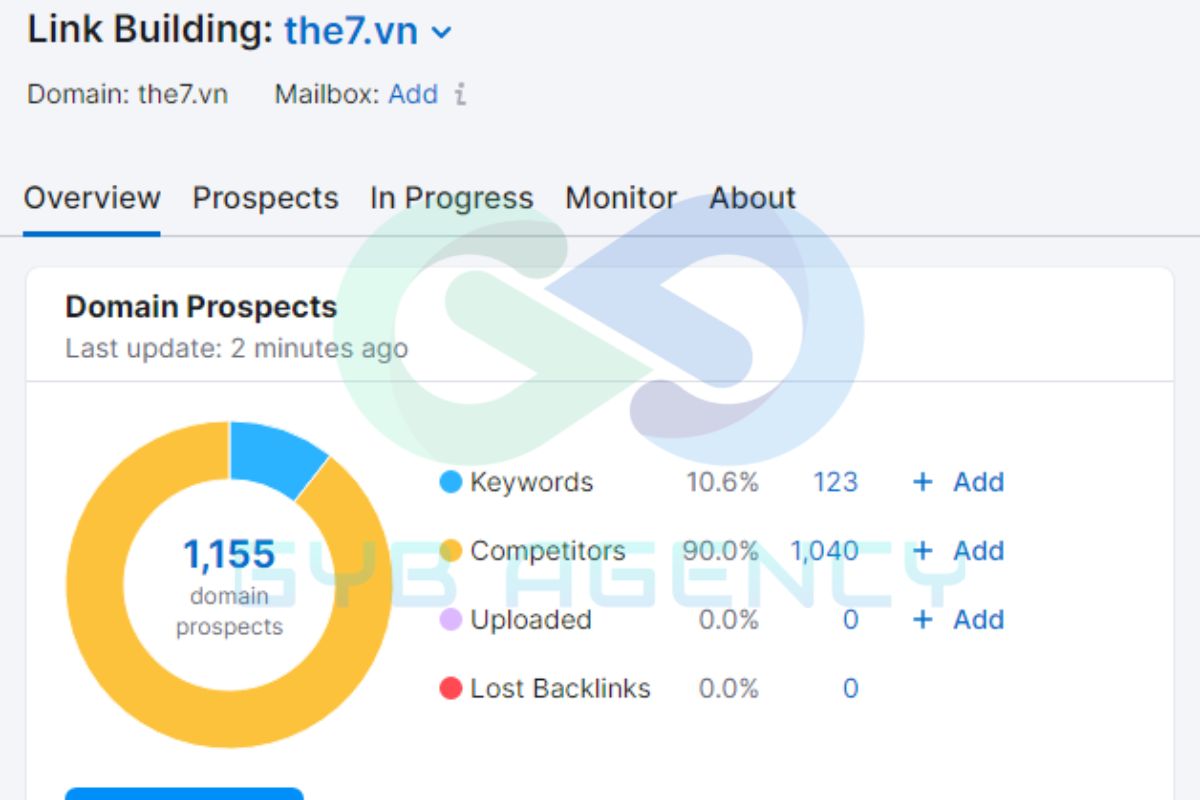This screenshot has height=800, width=1200.
Task: Switch to the Overview tab
Action: pos(92,198)
